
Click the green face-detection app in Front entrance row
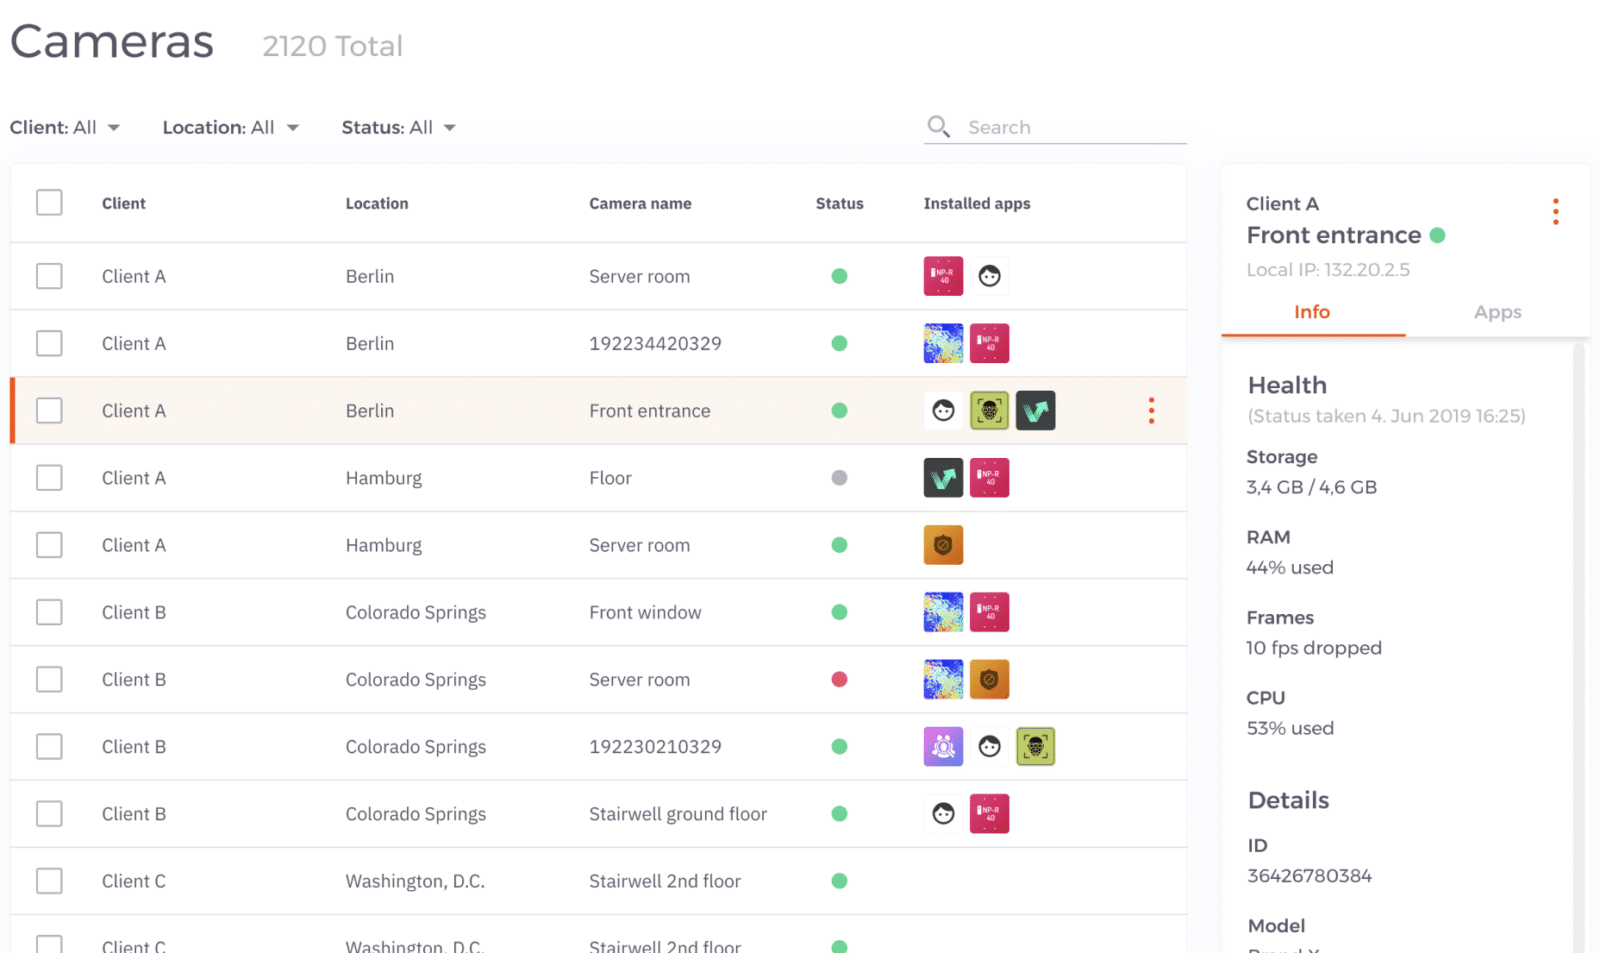[989, 411]
